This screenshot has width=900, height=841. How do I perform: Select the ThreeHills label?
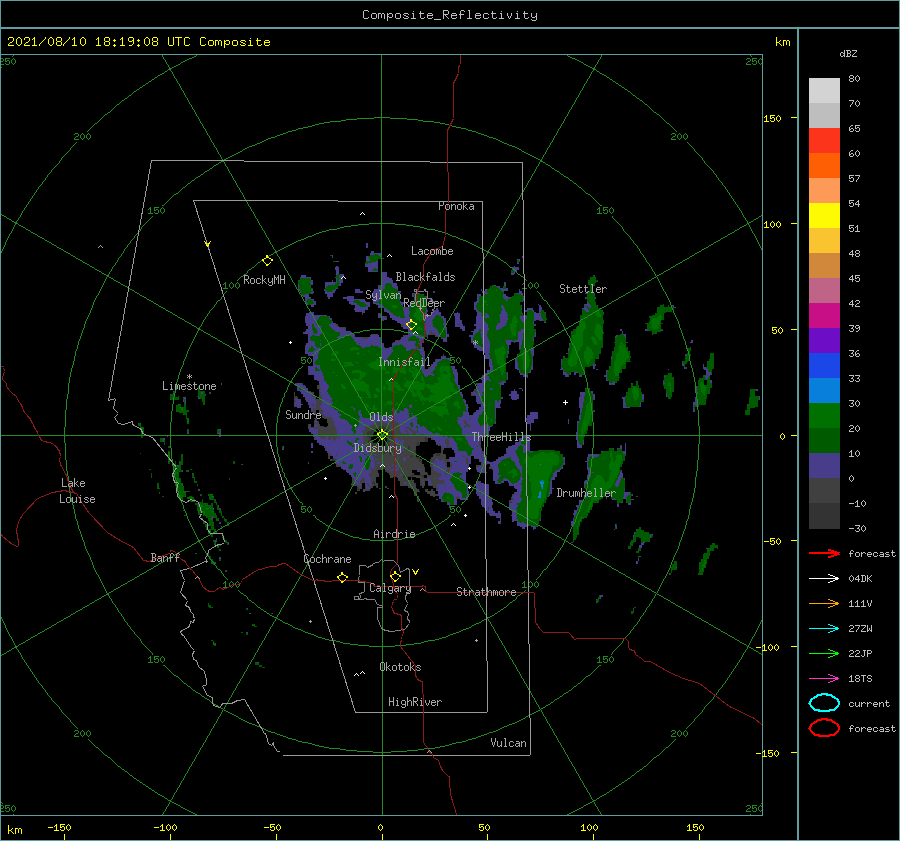coord(501,437)
